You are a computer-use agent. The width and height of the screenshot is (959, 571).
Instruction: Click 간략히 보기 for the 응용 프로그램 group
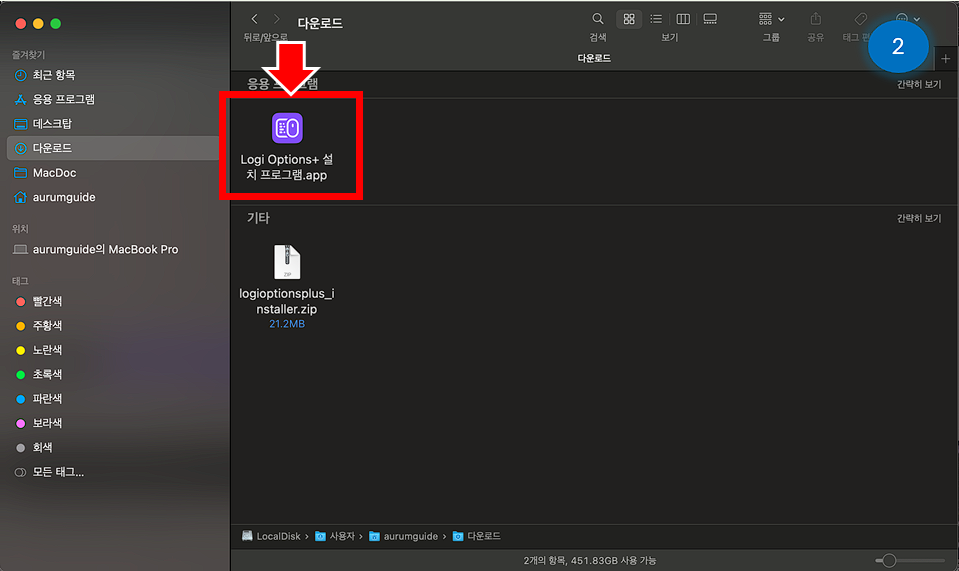pyautogui.click(x=919, y=84)
